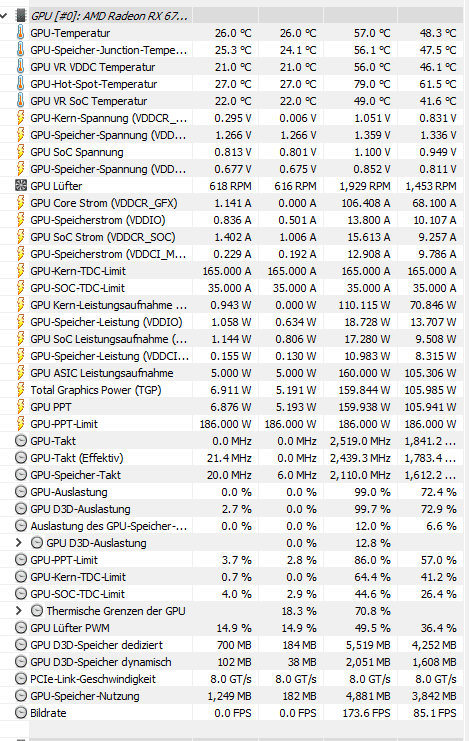469x741 pixels.
Task: Collapse the GPU [#0] AMD Radeon section
Action: [x=4, y=16]
